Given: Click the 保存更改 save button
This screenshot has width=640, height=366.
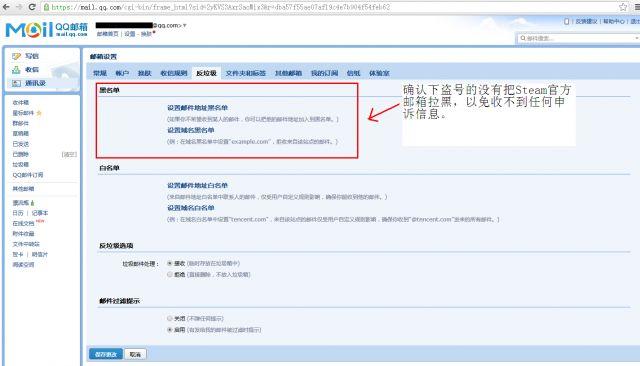Looking at the screenshot, I should tap(106, 354).
